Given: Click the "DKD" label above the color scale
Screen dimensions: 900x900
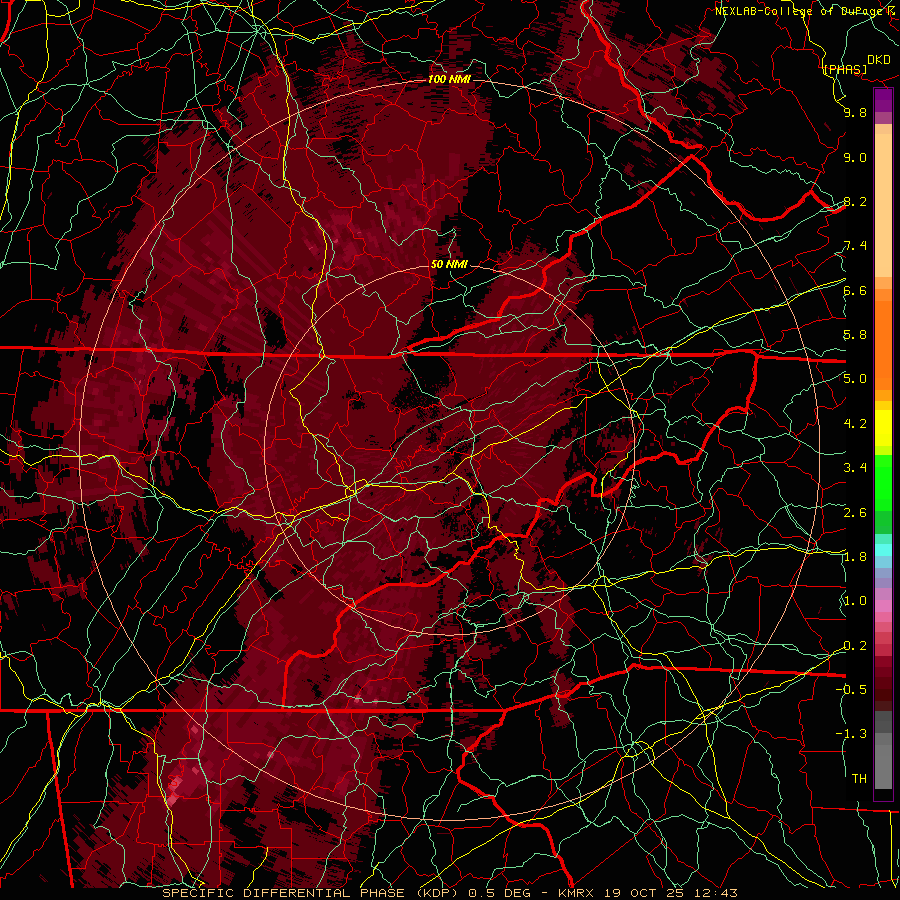Looking at the screenshot, I should pos(878,60).
